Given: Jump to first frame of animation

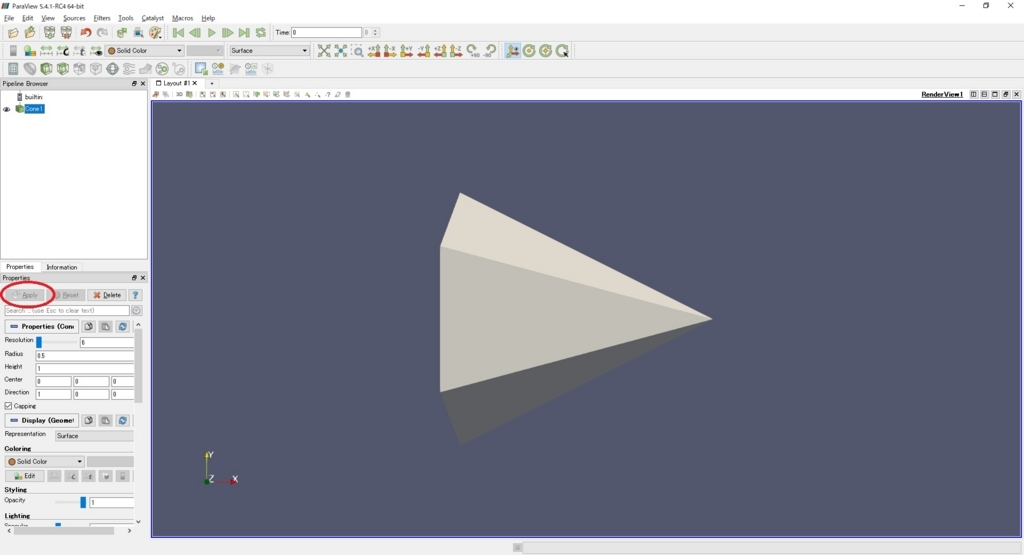Looking at the screenshot, I should pyautogui.click(x=178, y=33).
